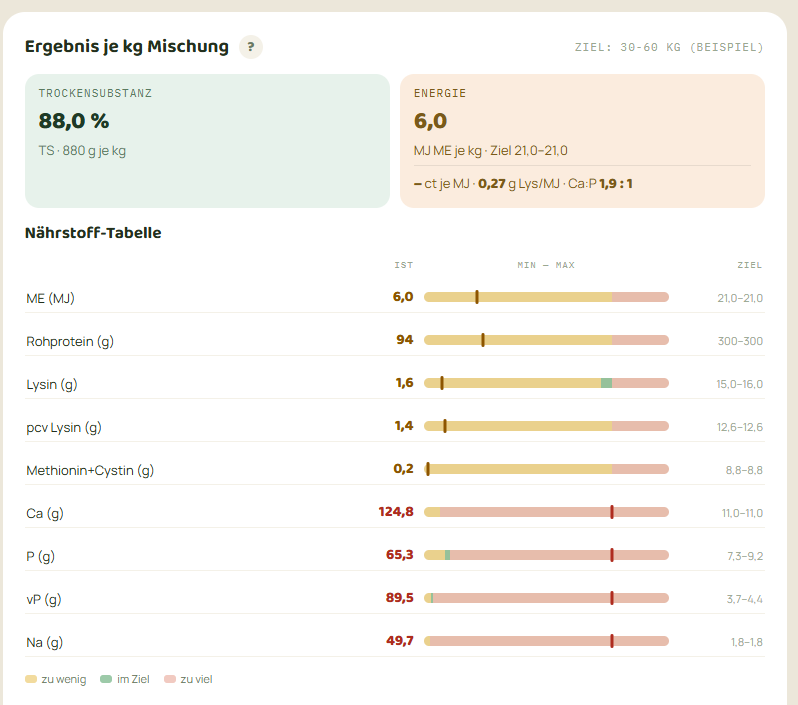Click the Lysin range bar marker

coord(442,383)
